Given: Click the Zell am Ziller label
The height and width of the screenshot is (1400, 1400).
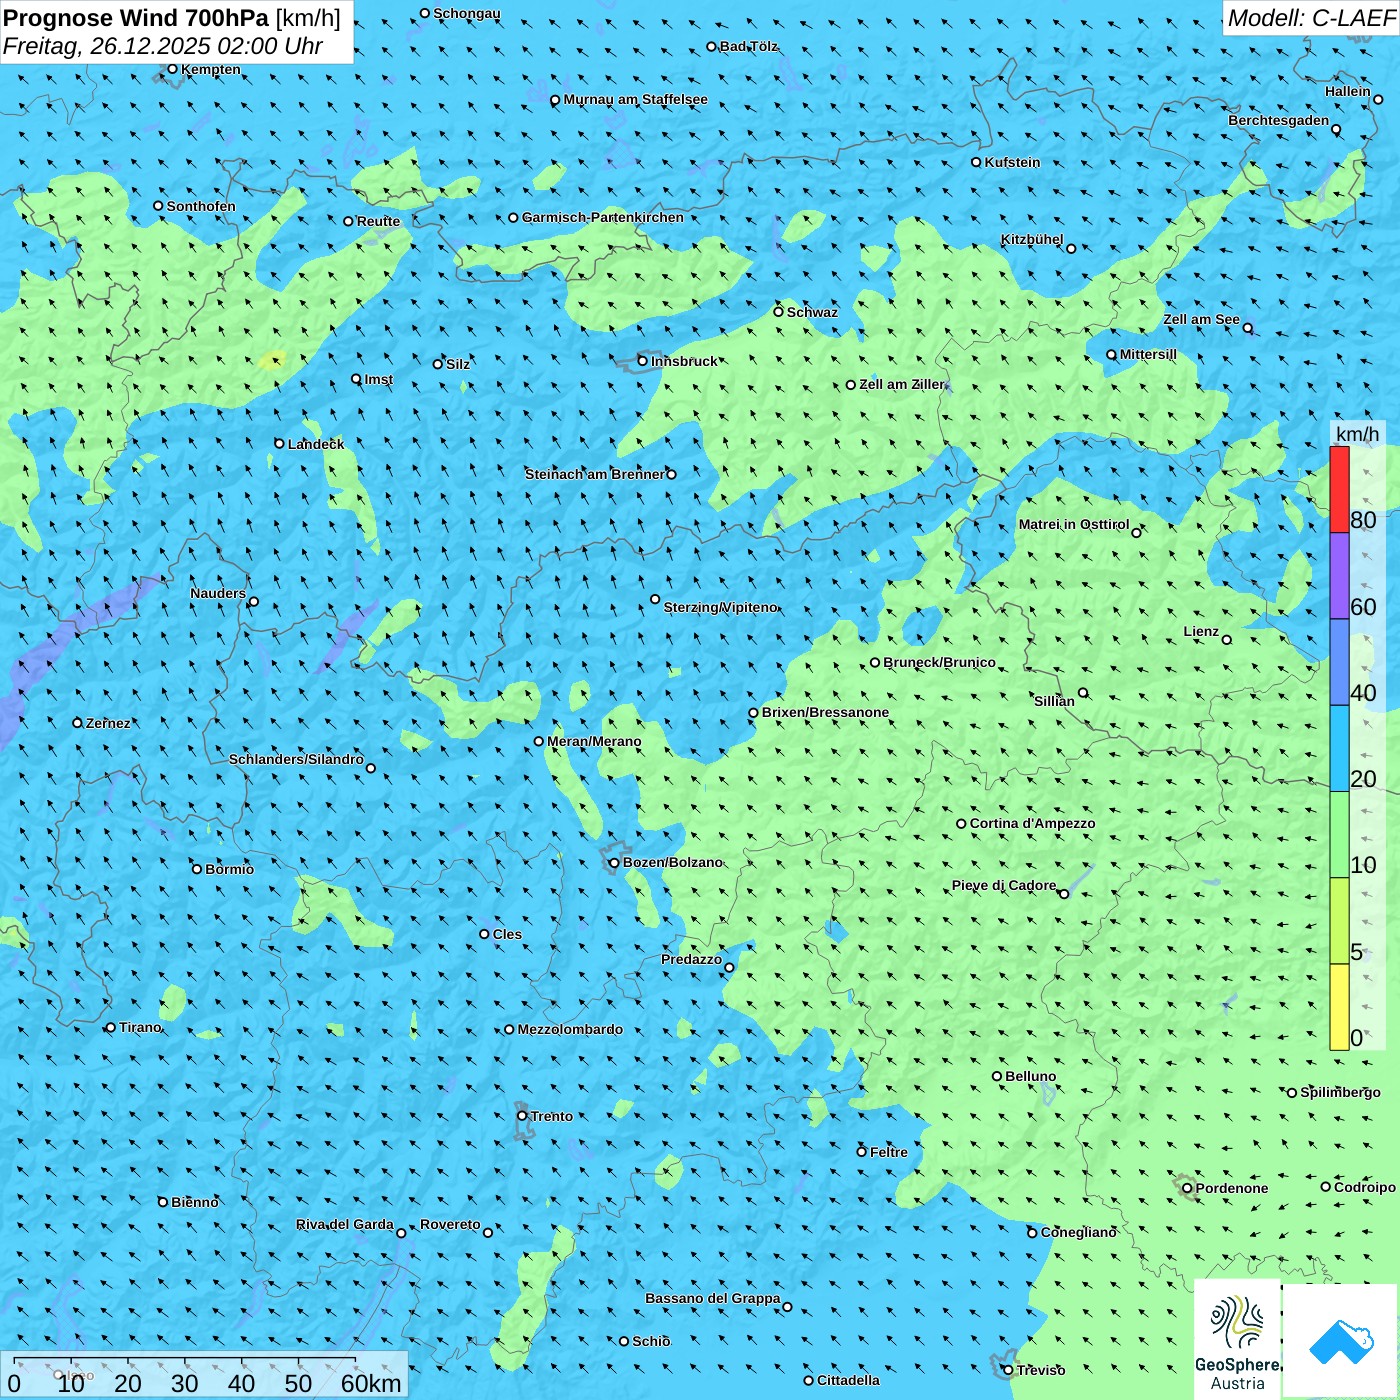Looking at the screenshot, I should coord(902,384).
